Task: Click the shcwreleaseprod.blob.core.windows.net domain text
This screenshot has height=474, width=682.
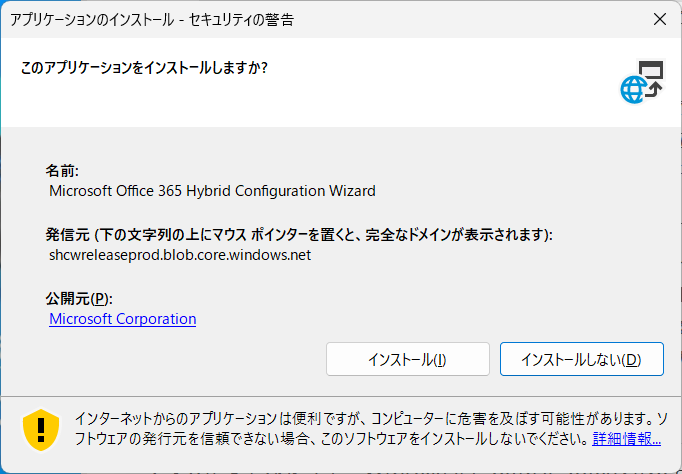Action: pos(180,255)
